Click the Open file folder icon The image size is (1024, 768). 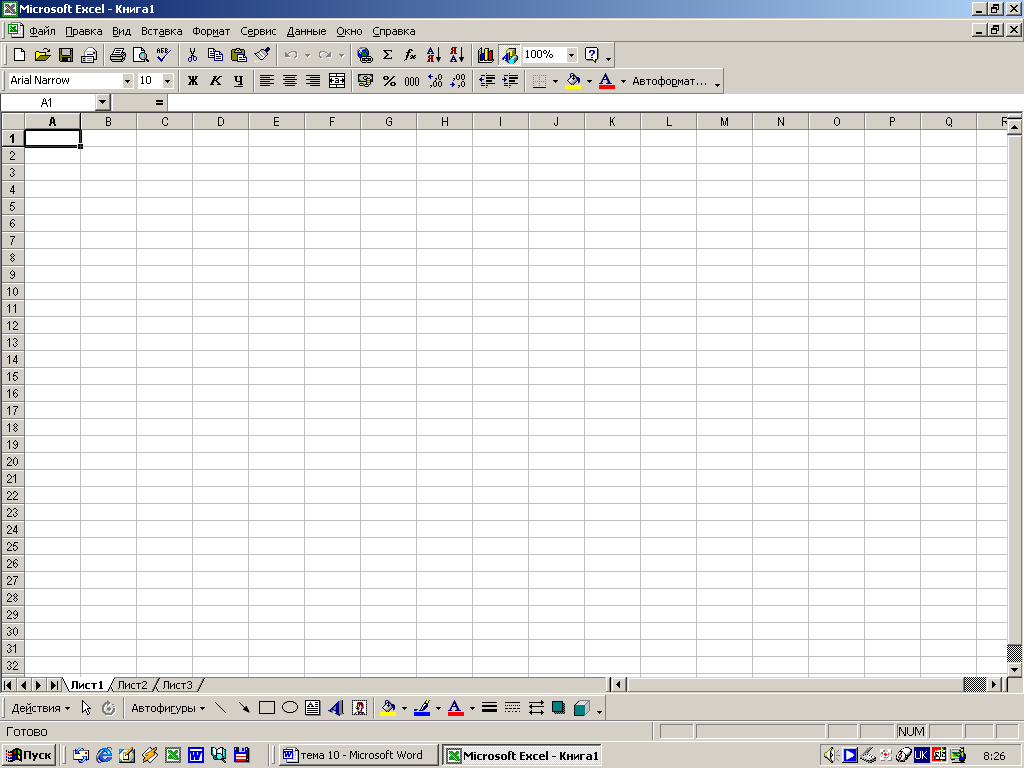(42, 55)
